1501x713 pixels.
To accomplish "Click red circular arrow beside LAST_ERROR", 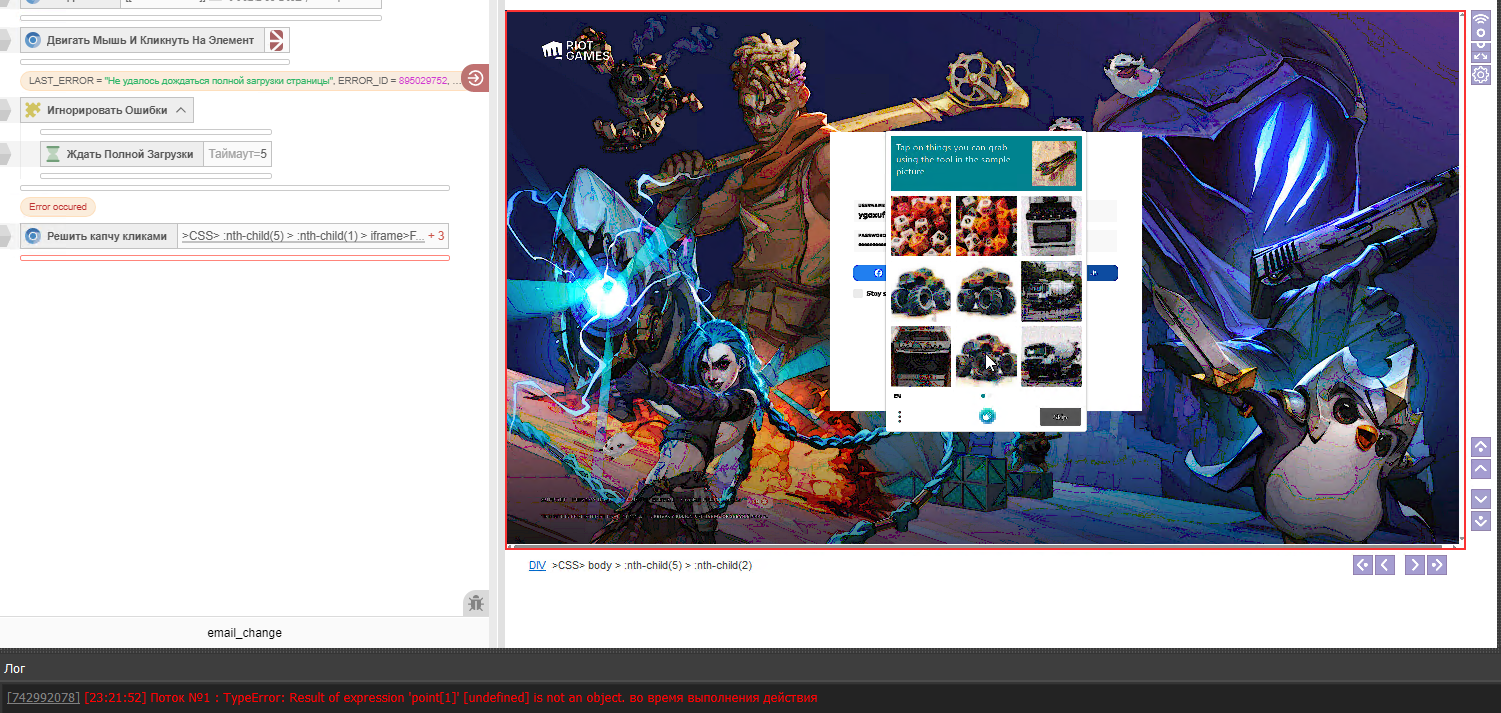I will 475,79.
